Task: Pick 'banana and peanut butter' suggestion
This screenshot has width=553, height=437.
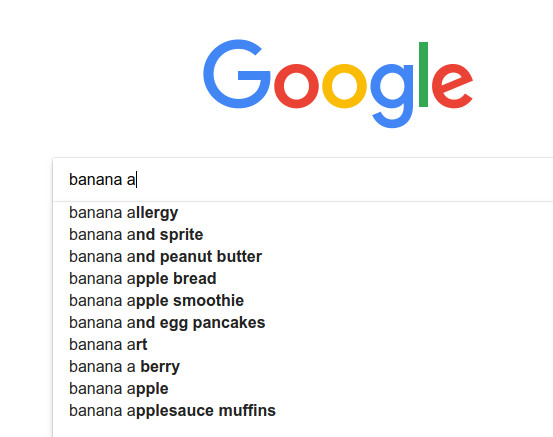Action: 303,256
